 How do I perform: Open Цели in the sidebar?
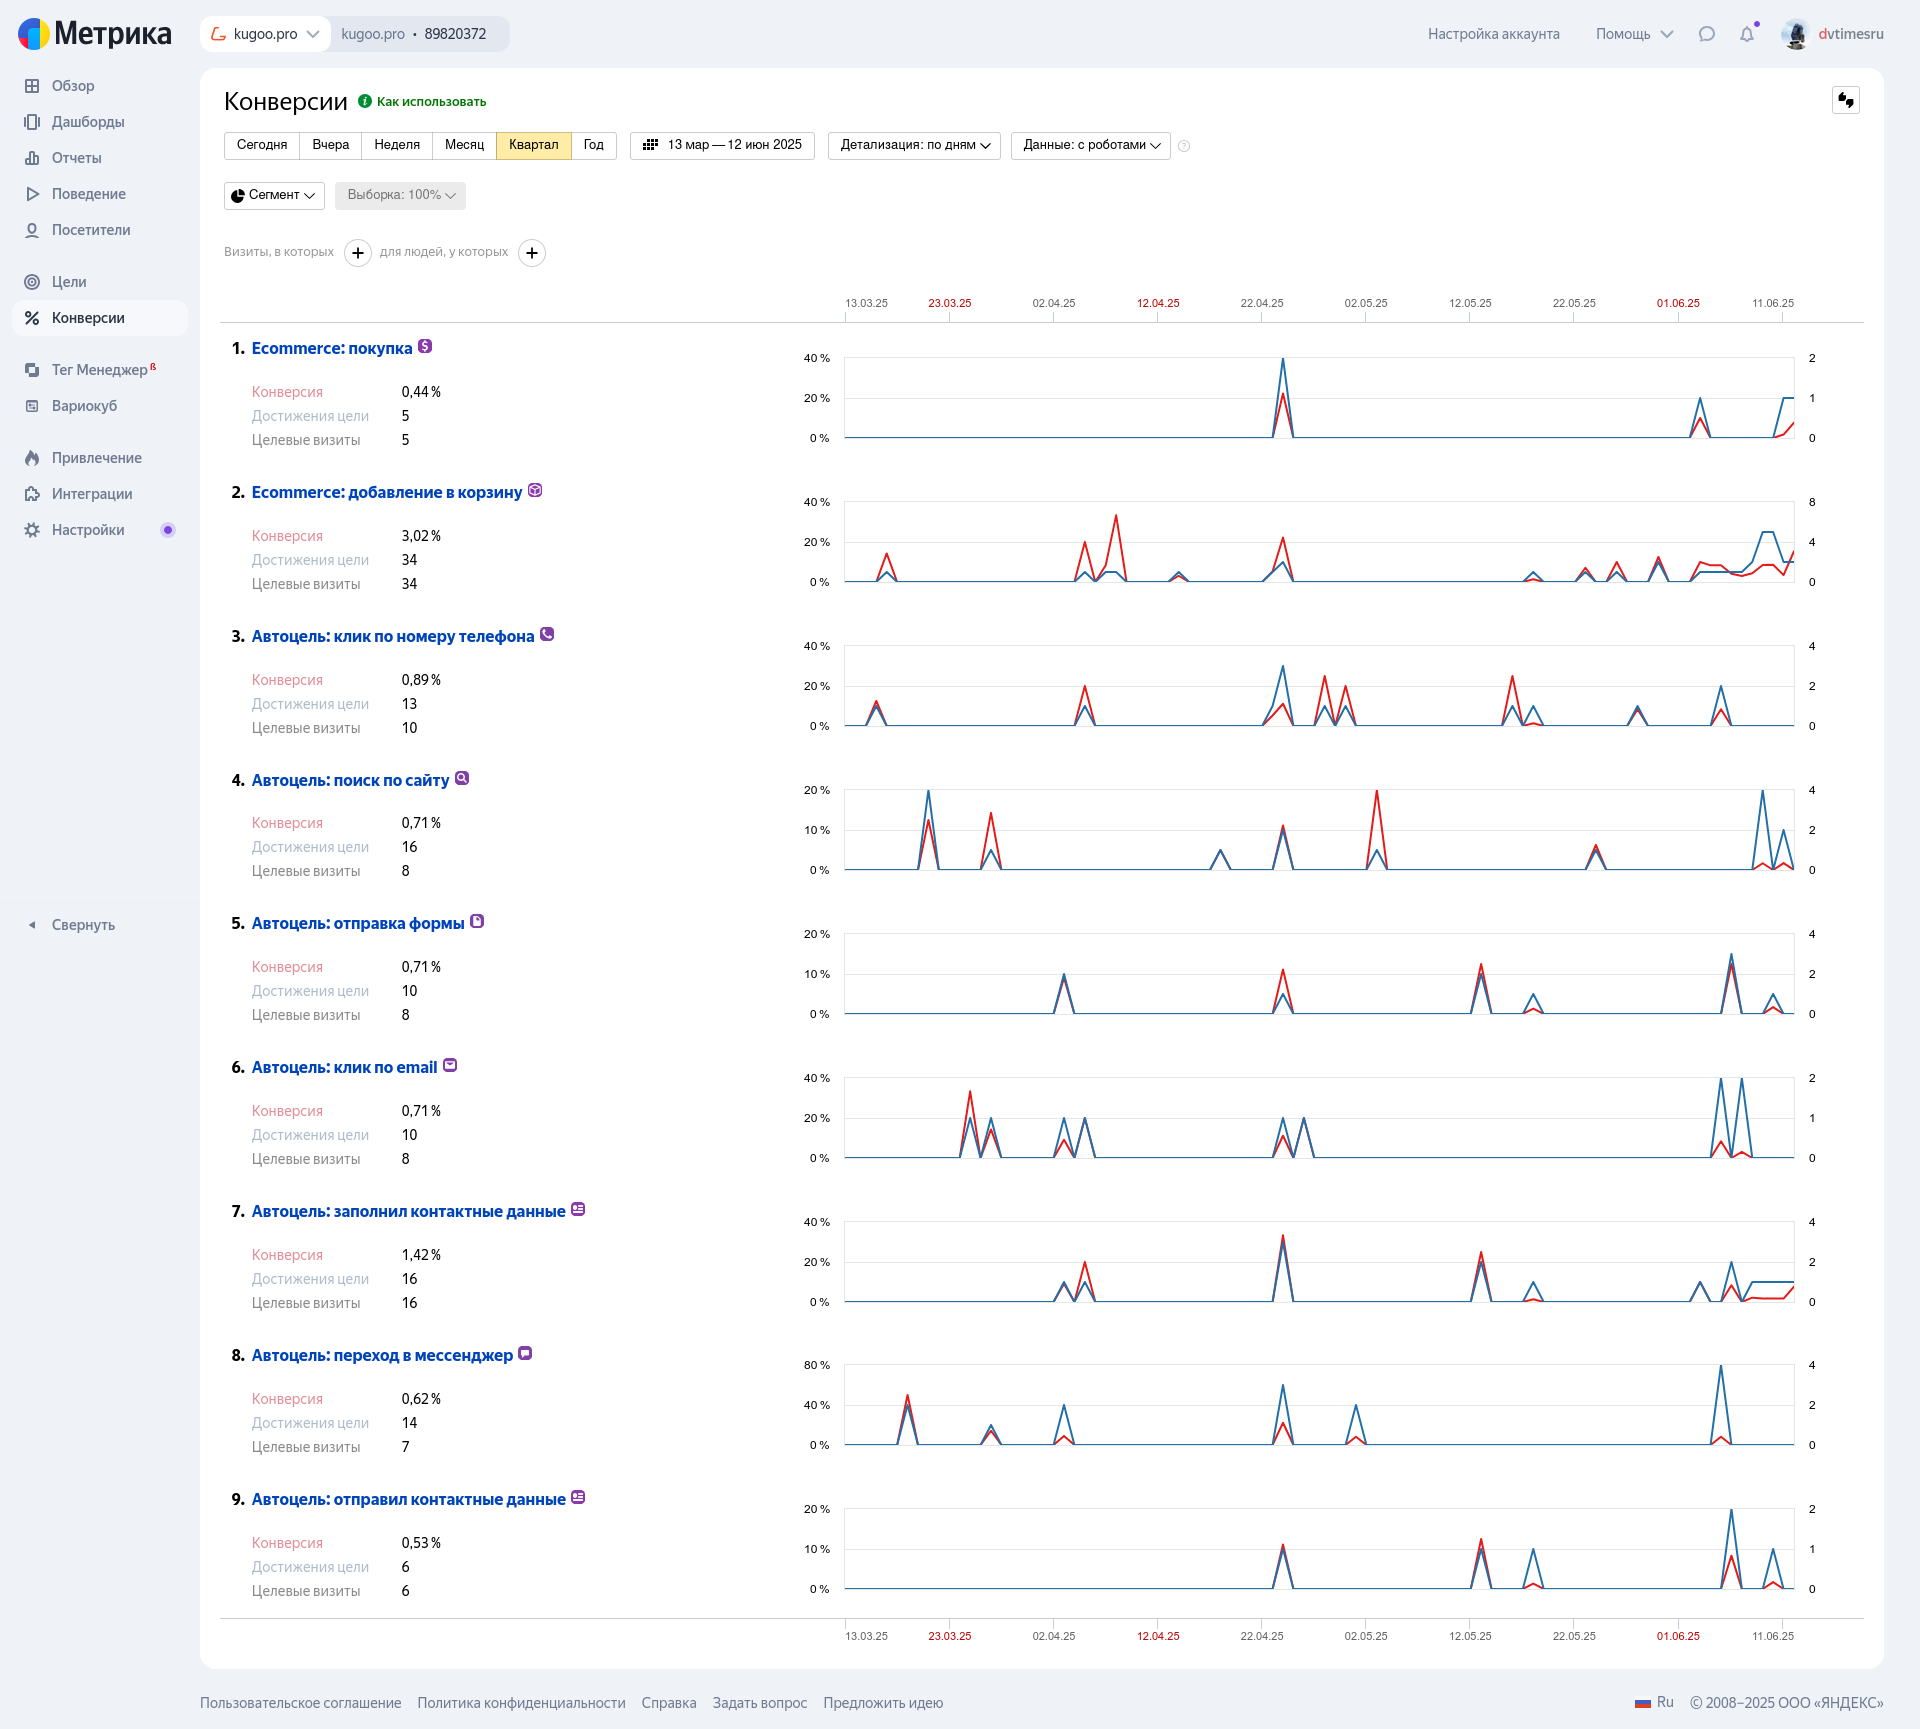[69, 282]
